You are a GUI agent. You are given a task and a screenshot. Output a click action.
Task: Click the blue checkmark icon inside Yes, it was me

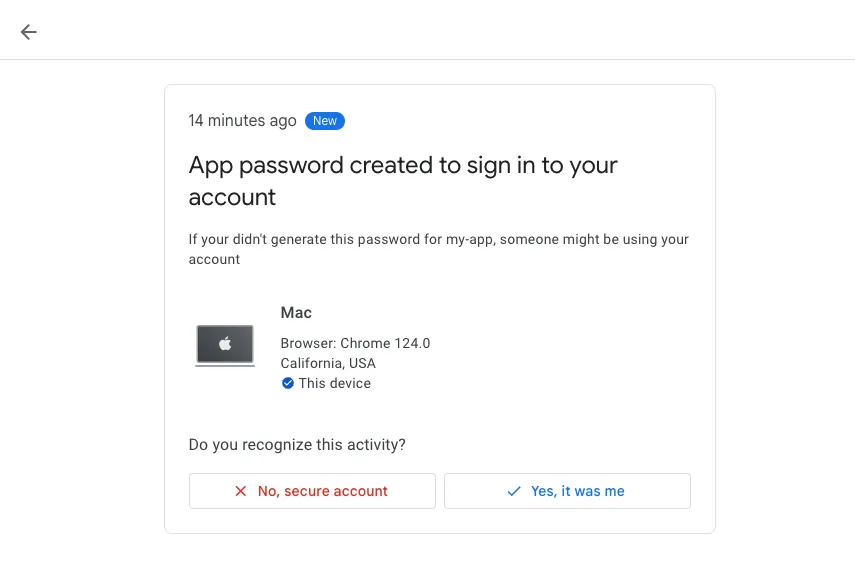click(513, 491)
